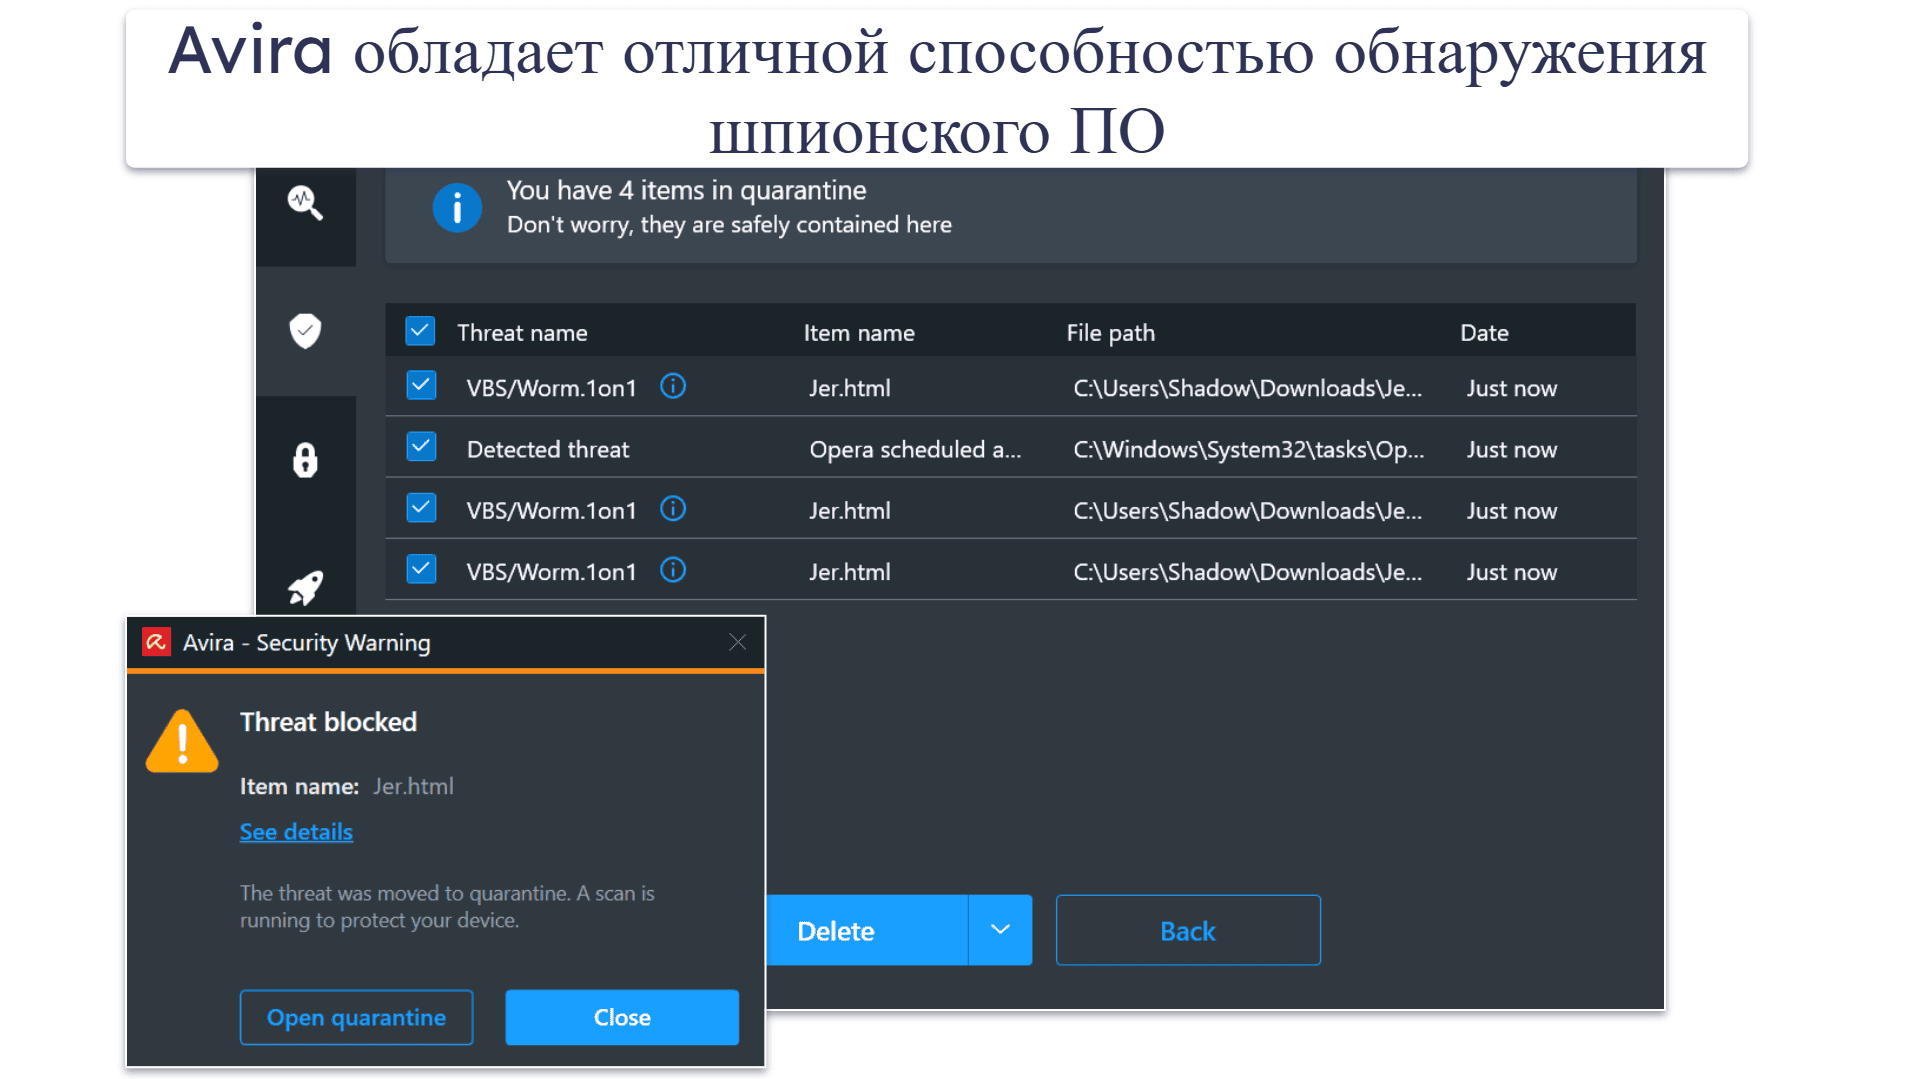1919x1079 pixels.
Task: Click the 'Detected threat' threat name cell
Action: pos(548,449)
